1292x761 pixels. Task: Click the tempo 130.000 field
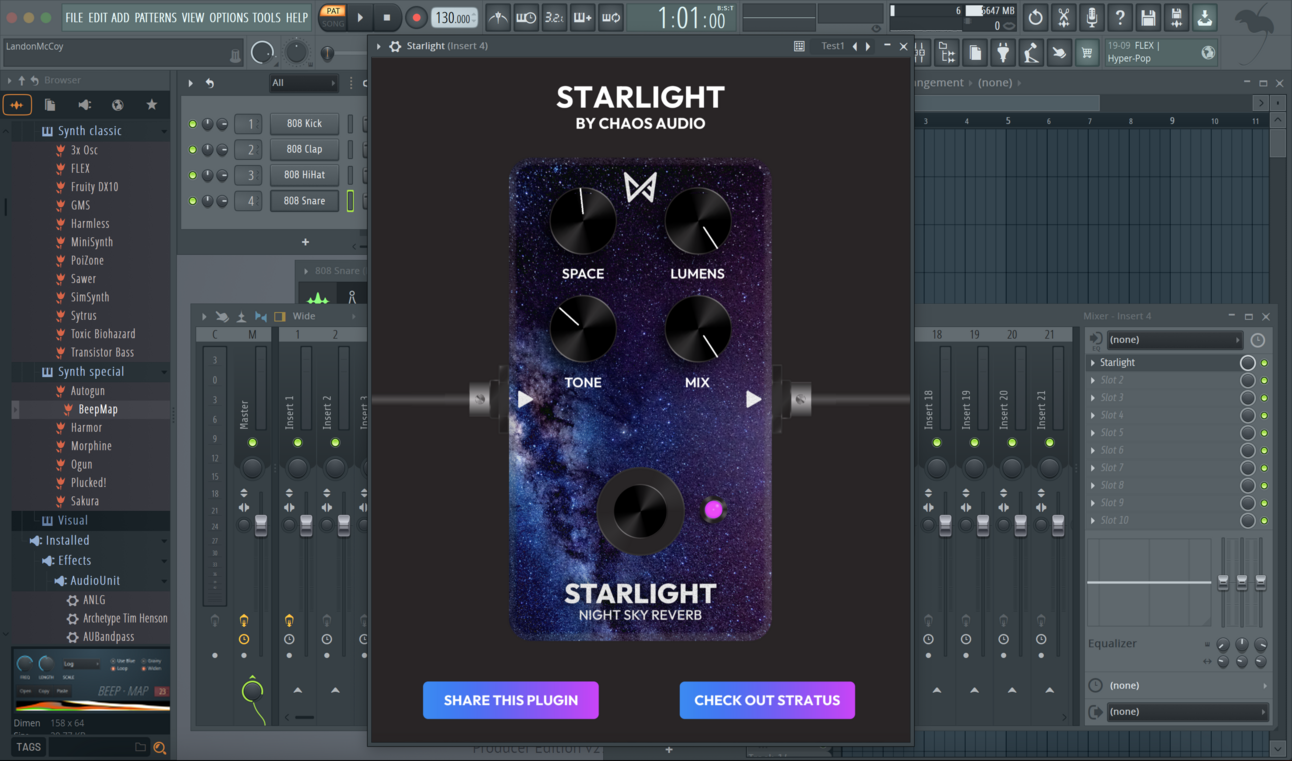click(454, 18)
